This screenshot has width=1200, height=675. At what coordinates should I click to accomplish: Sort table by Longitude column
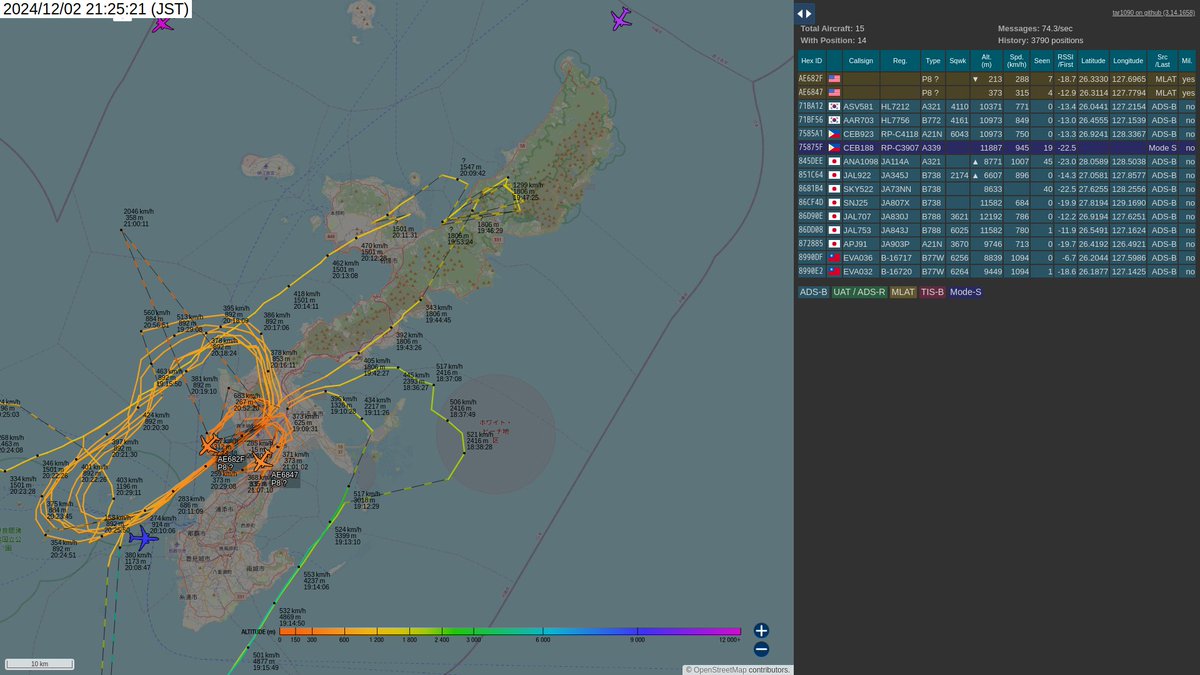(x=1128, y=60)
